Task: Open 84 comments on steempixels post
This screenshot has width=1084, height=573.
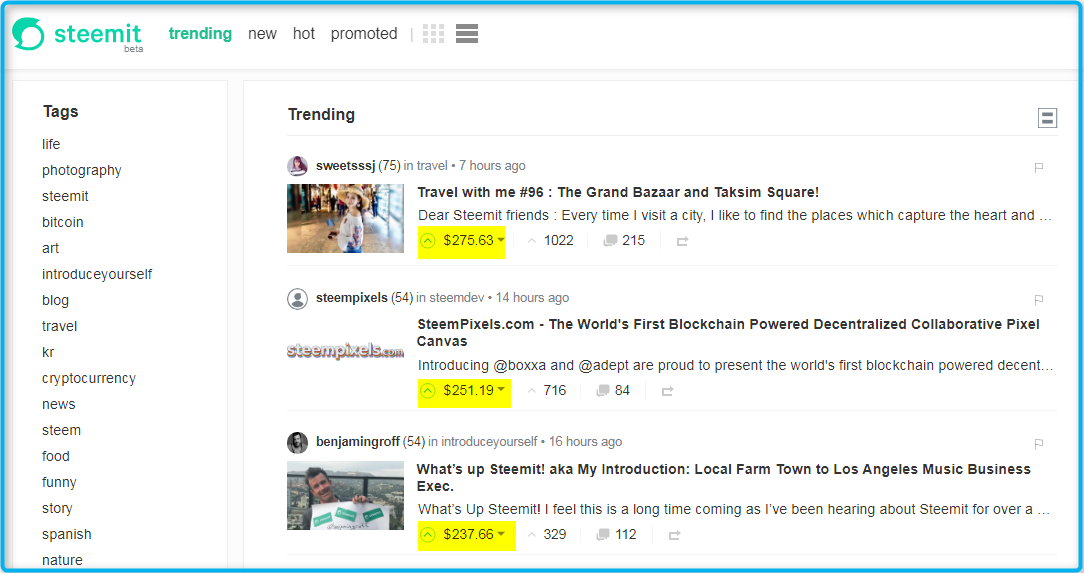Action: [x=613, y=391]
